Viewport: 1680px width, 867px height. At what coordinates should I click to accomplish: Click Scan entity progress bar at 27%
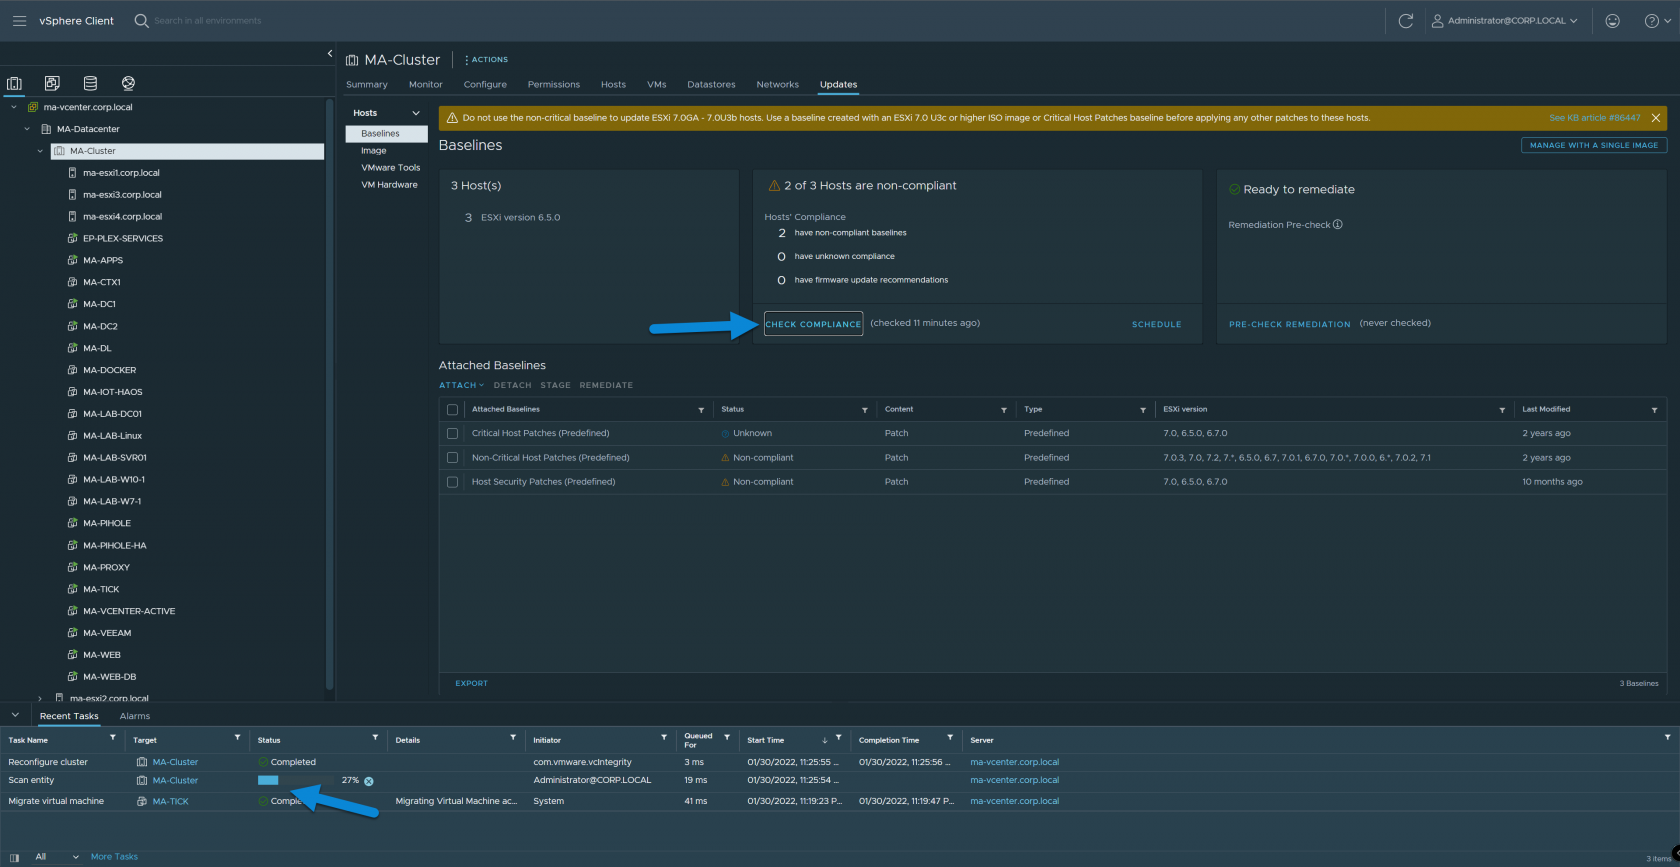point(297,780)
